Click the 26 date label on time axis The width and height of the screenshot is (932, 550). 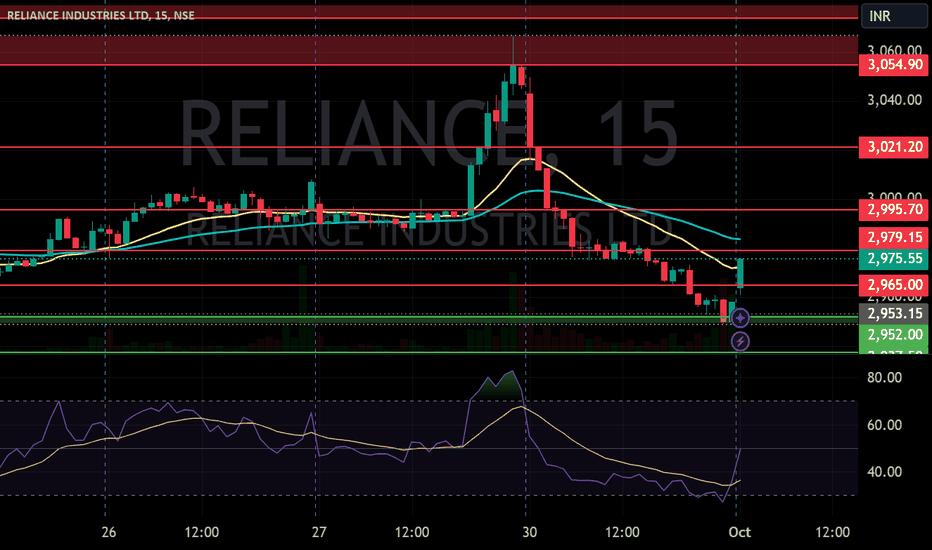pos(109,532)
